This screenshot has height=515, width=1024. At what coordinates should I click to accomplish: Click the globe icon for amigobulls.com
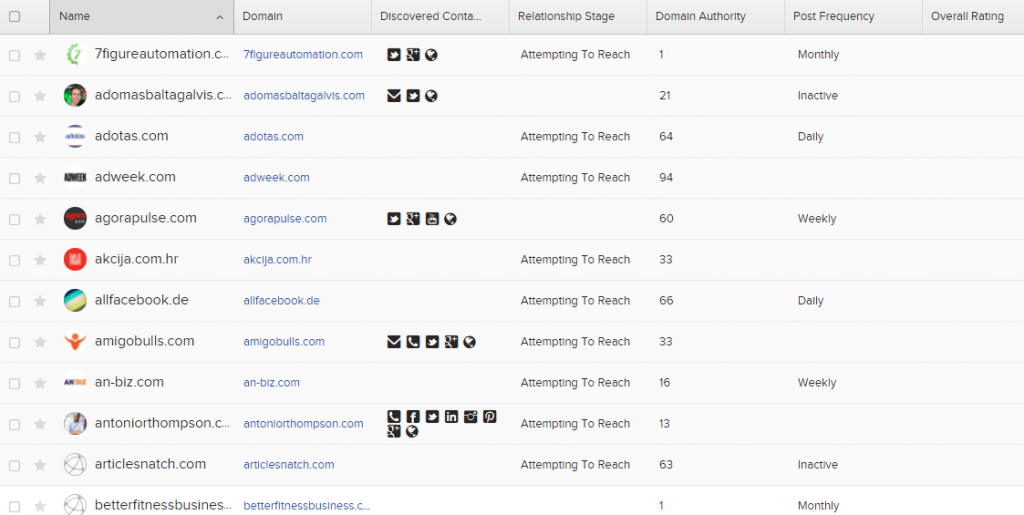click(x=469, y=341)
